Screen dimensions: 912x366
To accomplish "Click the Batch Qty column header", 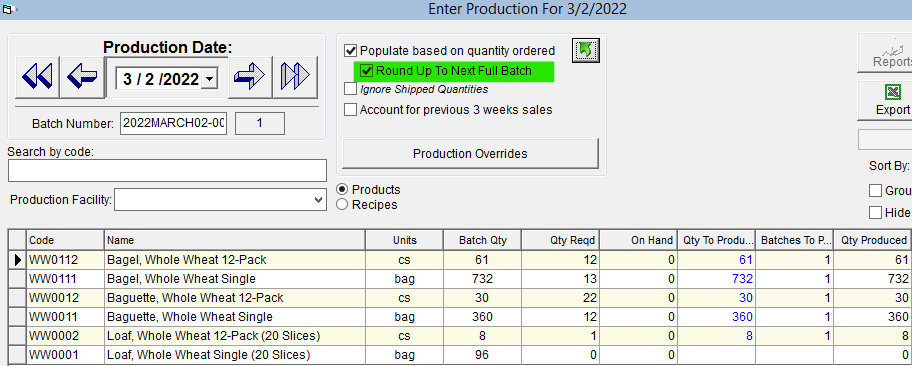I will (x=482, y=240).
